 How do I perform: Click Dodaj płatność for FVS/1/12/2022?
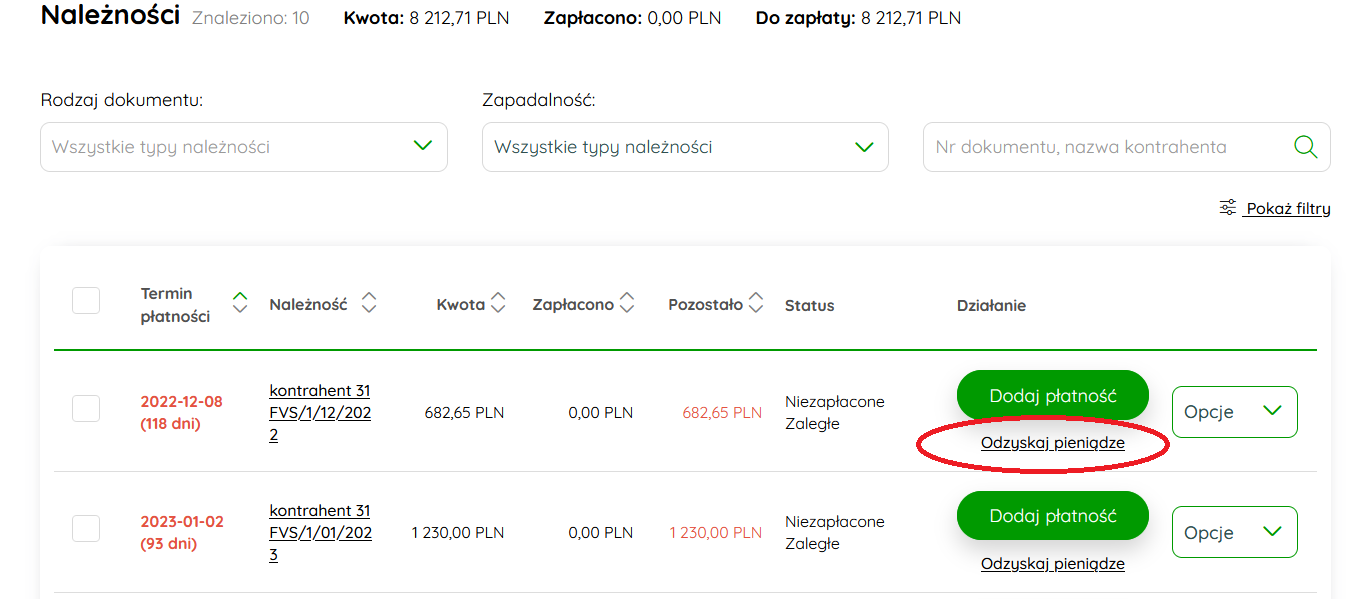[x=1053, y=396]
